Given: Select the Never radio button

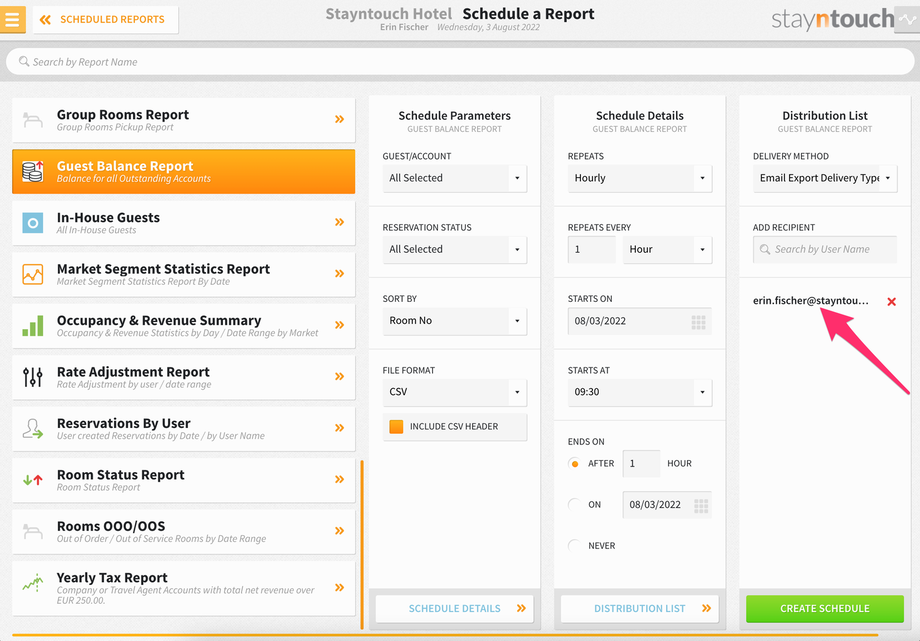Looking at the screenshot, I should coord(574,545).
